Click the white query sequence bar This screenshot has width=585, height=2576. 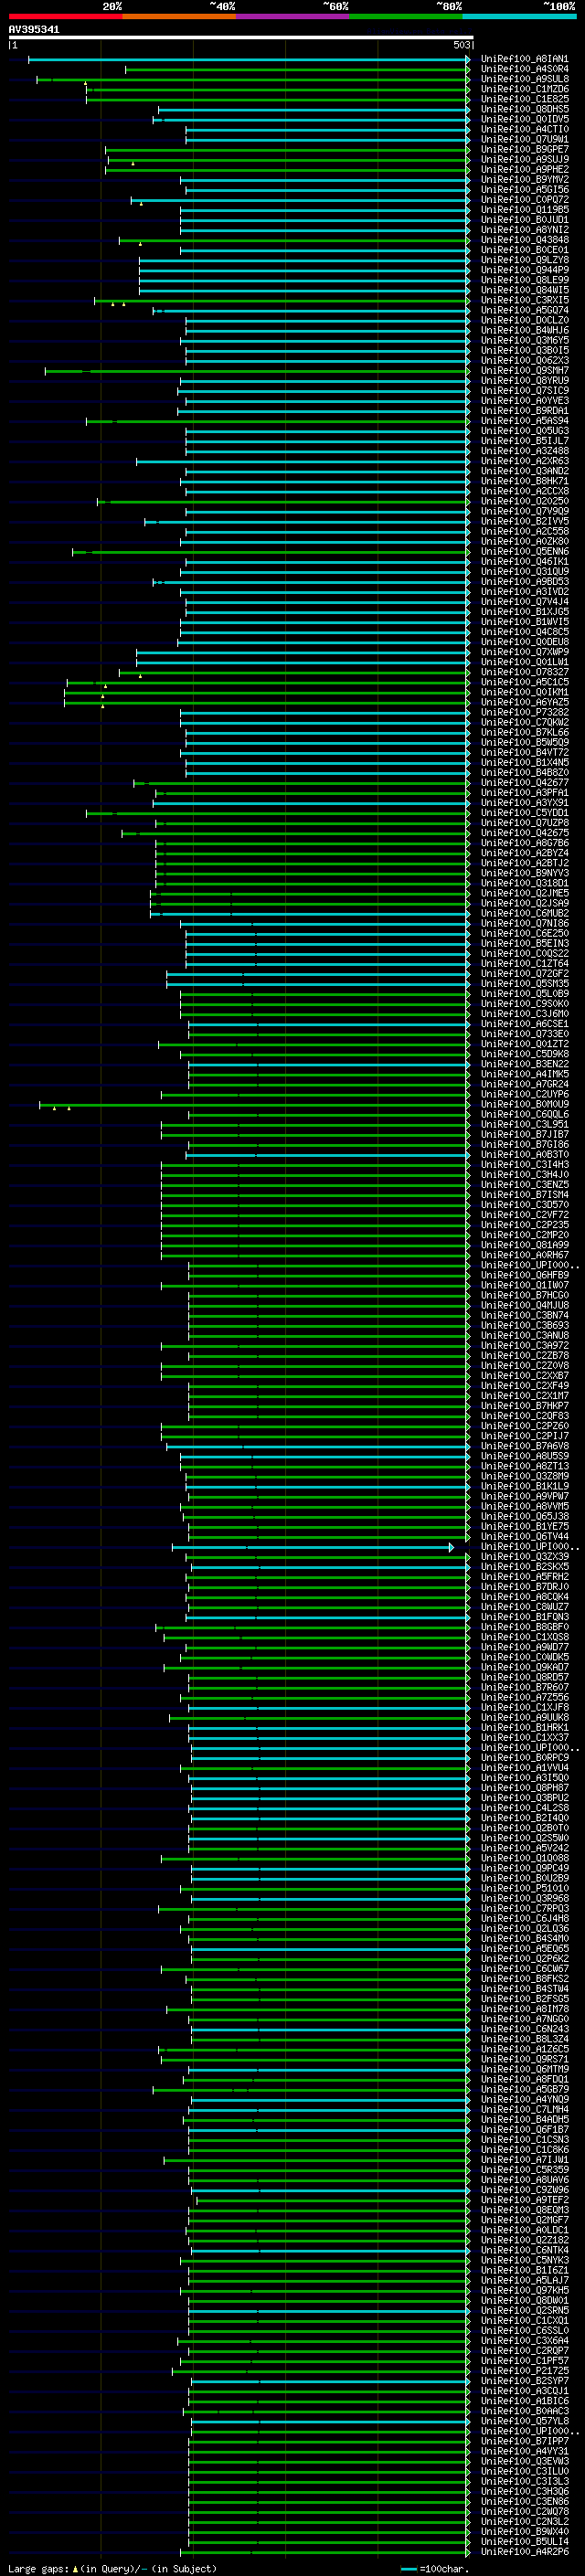click(x=241, y=37)
